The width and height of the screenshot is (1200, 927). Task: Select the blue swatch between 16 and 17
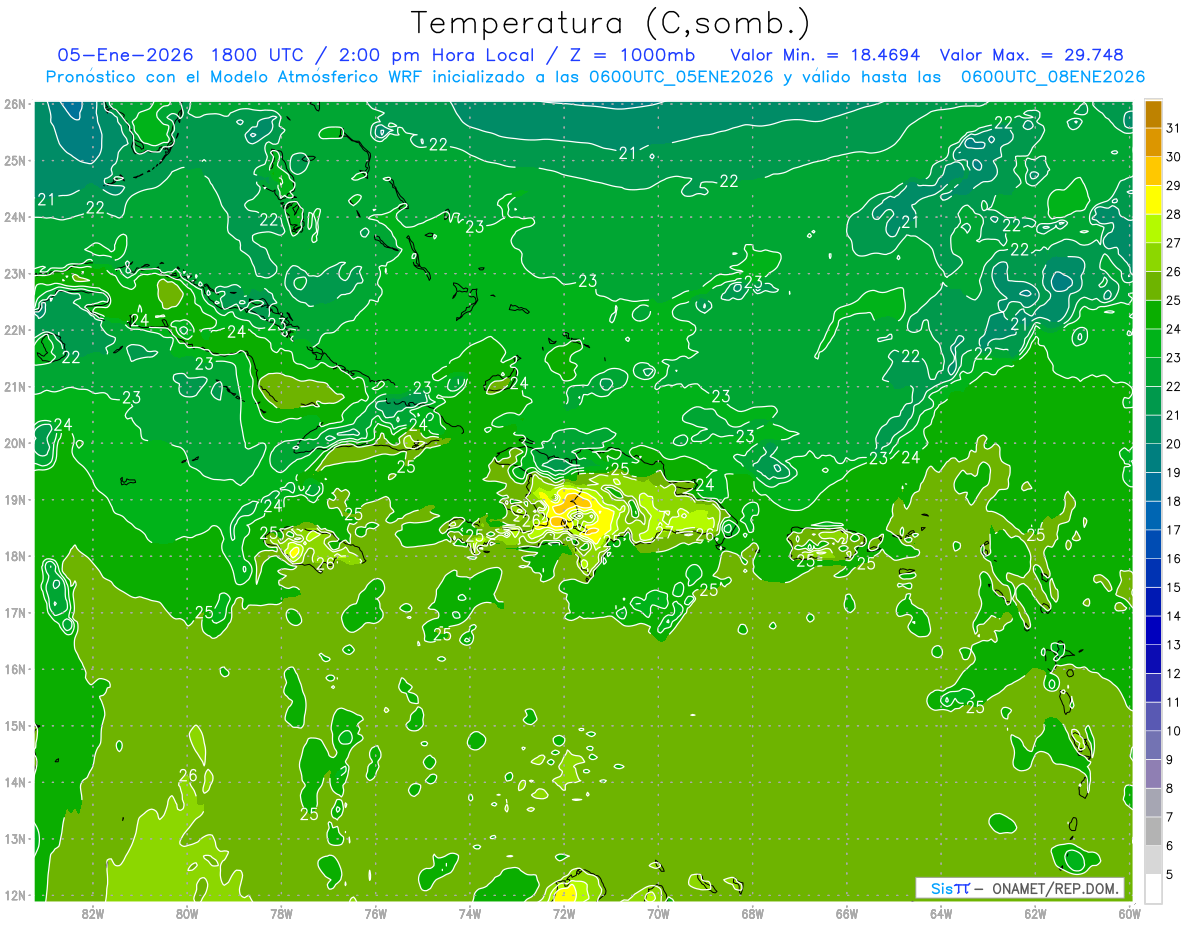pos(1153,544)
